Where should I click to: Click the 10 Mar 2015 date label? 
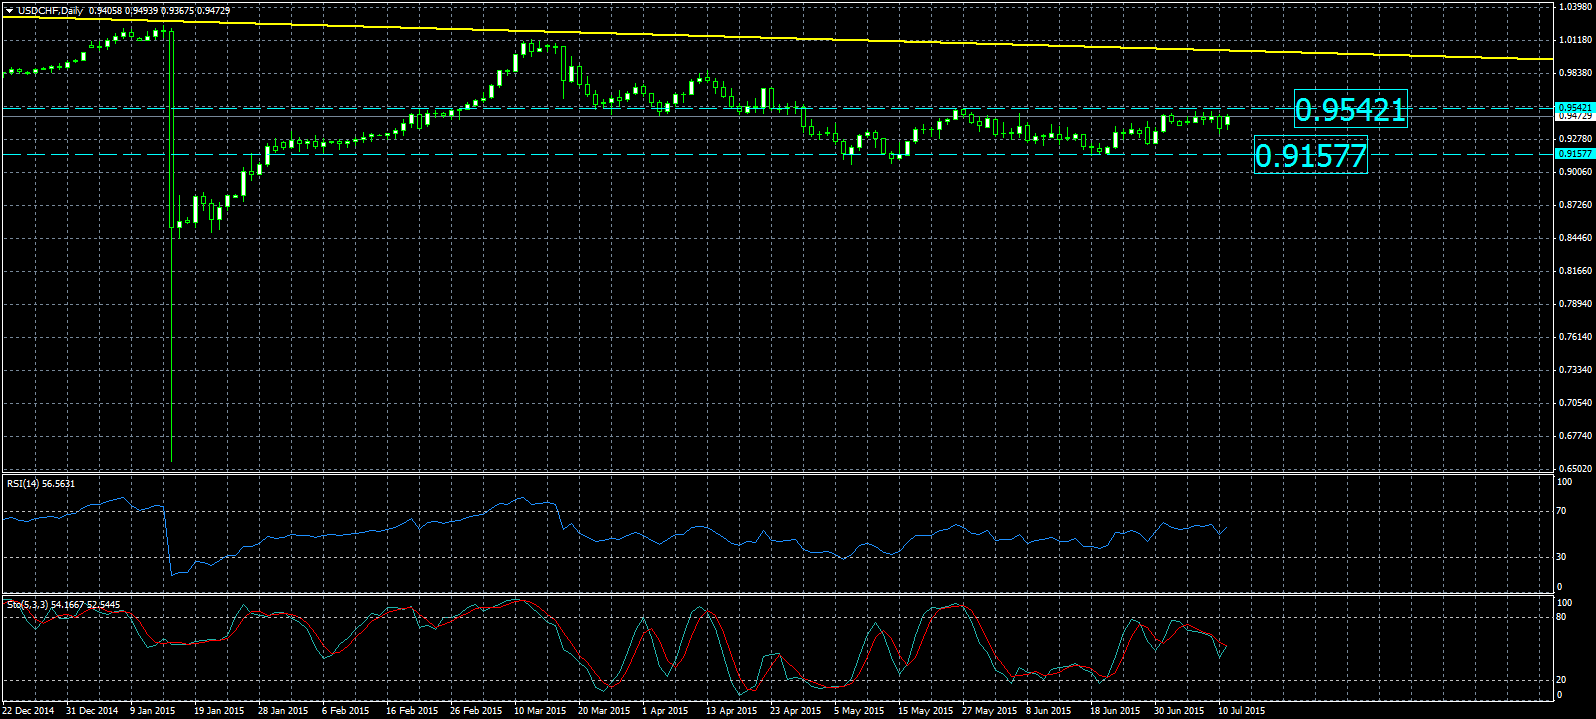[x=539, y=711]
